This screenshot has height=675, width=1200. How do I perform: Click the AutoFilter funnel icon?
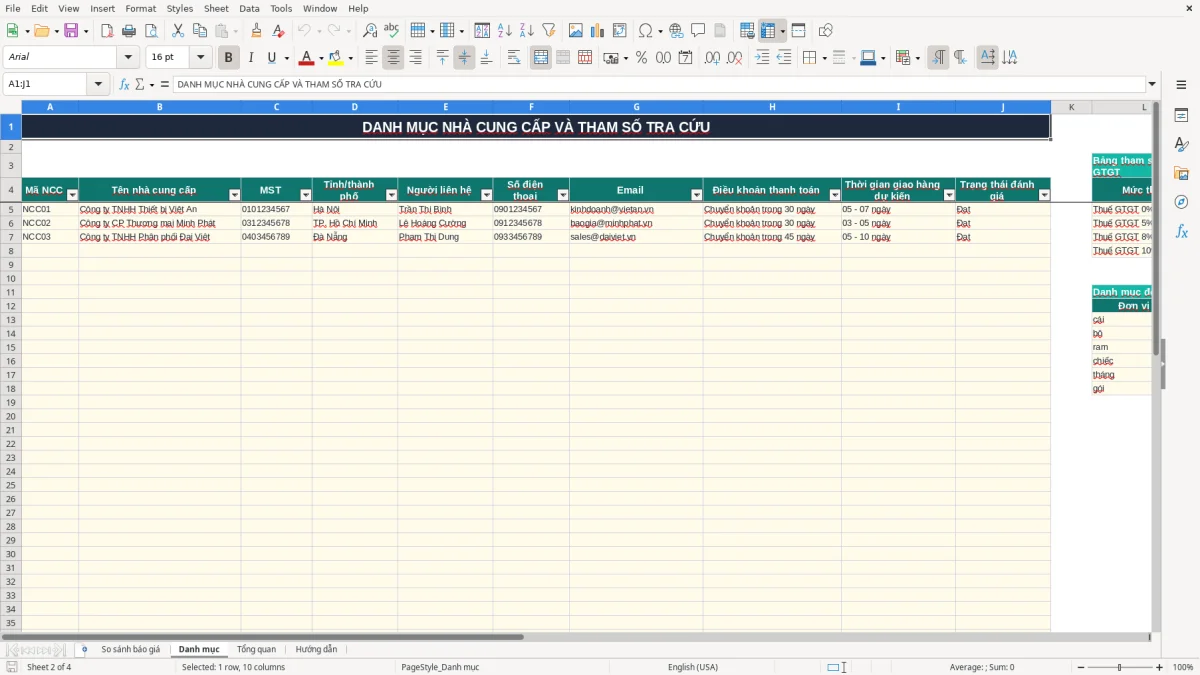pyautogui.click(x=549, y=31)
